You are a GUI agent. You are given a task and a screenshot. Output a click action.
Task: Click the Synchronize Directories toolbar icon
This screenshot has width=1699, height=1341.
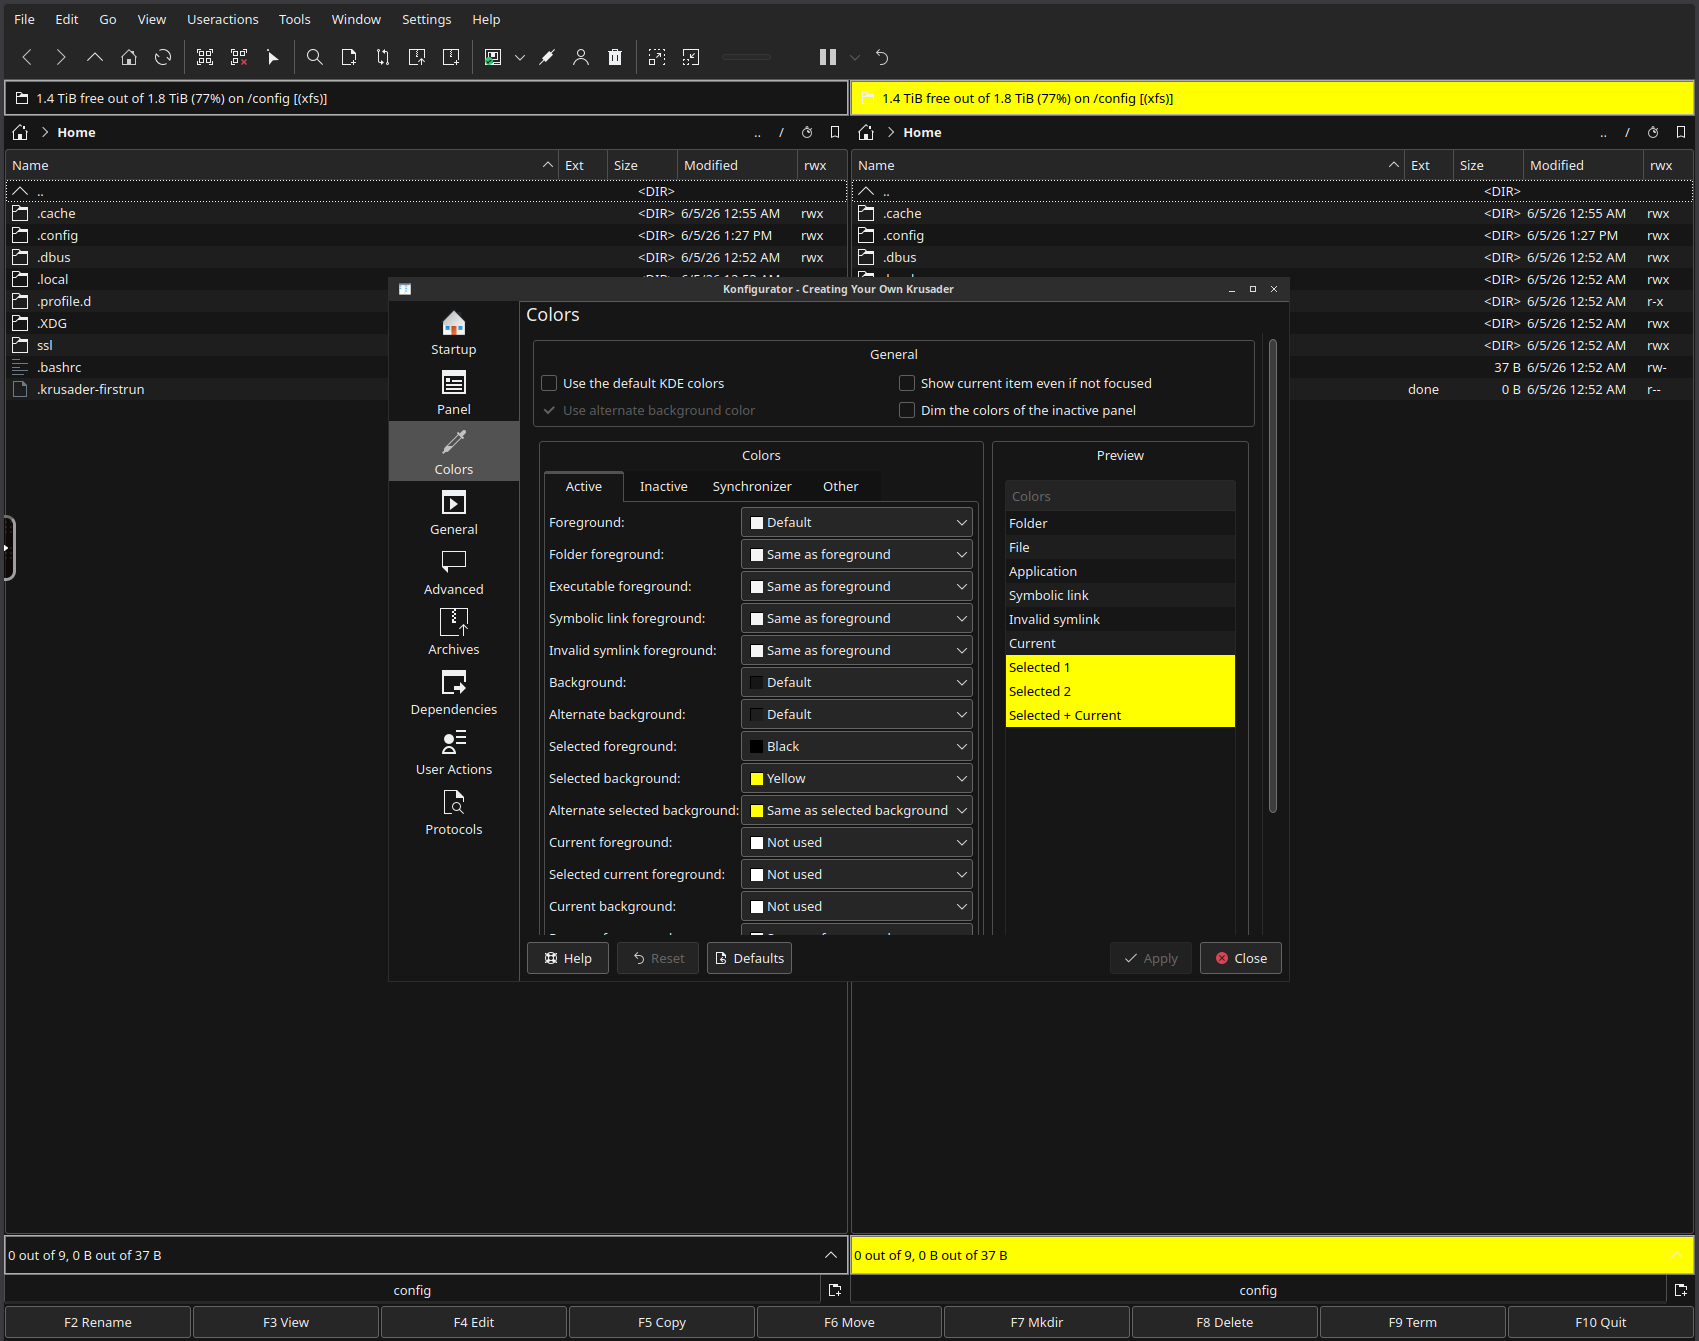[x=383, y=57]
